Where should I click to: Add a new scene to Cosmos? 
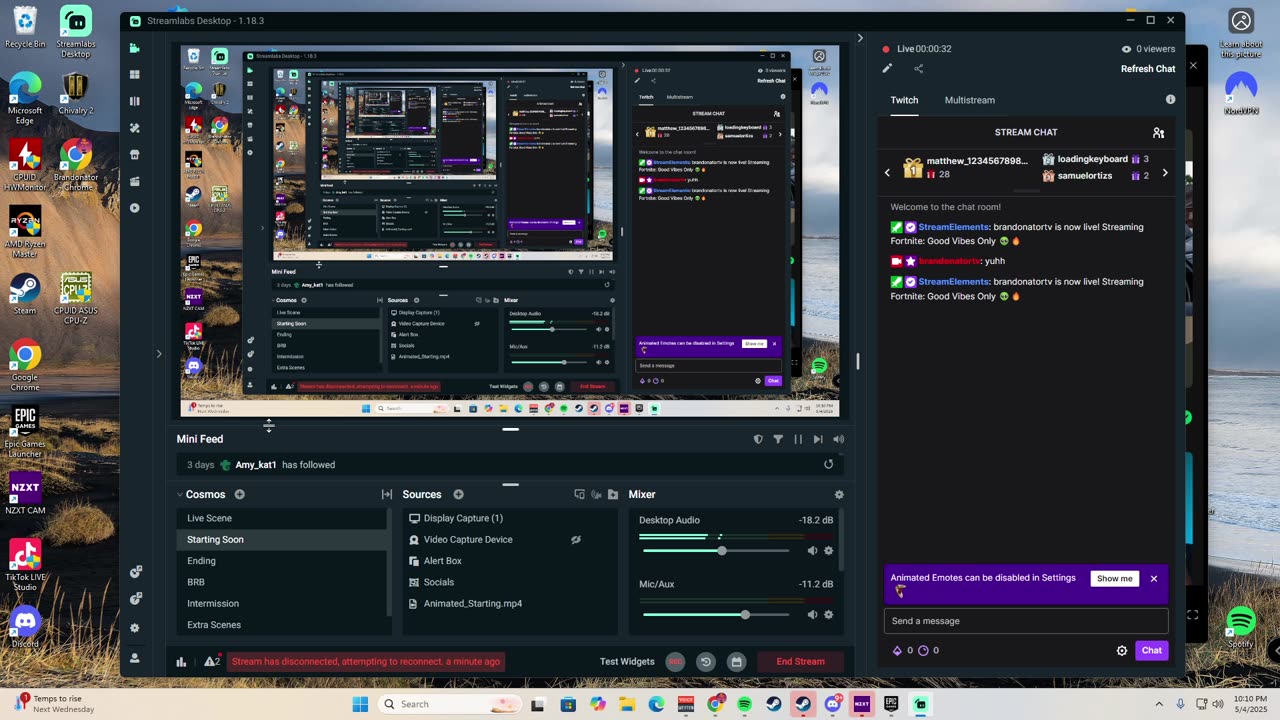click(240, 494)
